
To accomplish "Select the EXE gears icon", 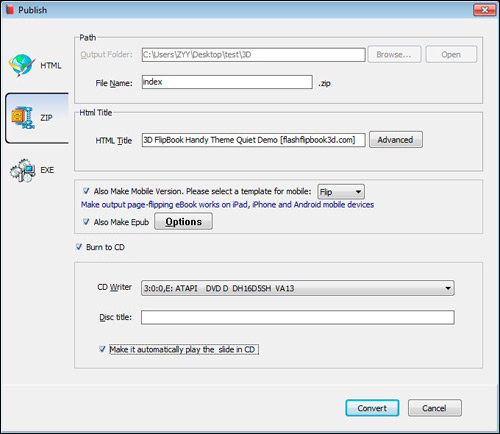I will [x=22, y=170].
